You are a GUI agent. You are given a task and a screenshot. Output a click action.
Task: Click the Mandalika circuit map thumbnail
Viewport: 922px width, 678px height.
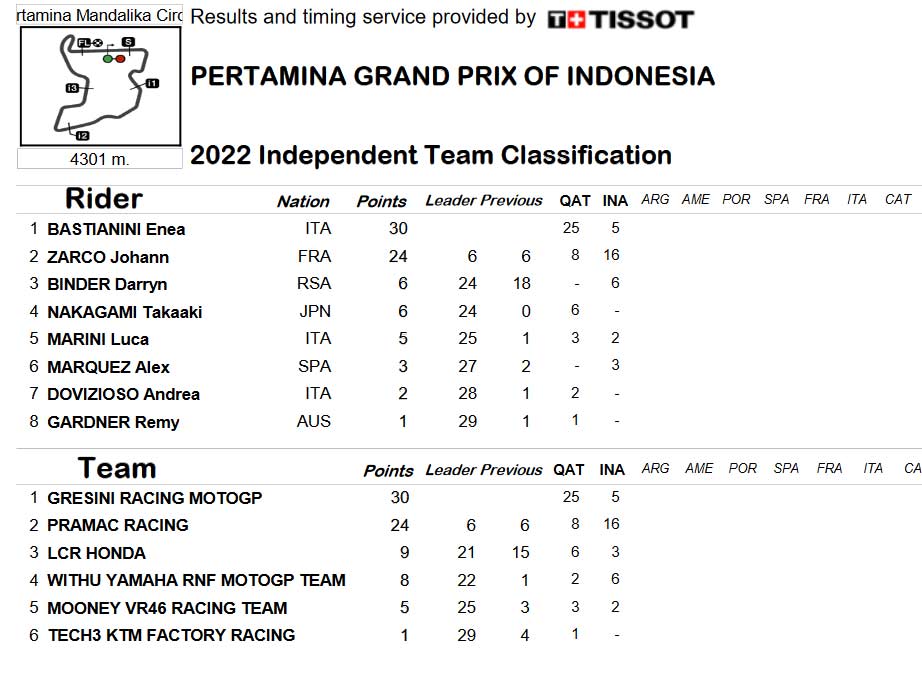pyautogui.click(x=101, y=86)
